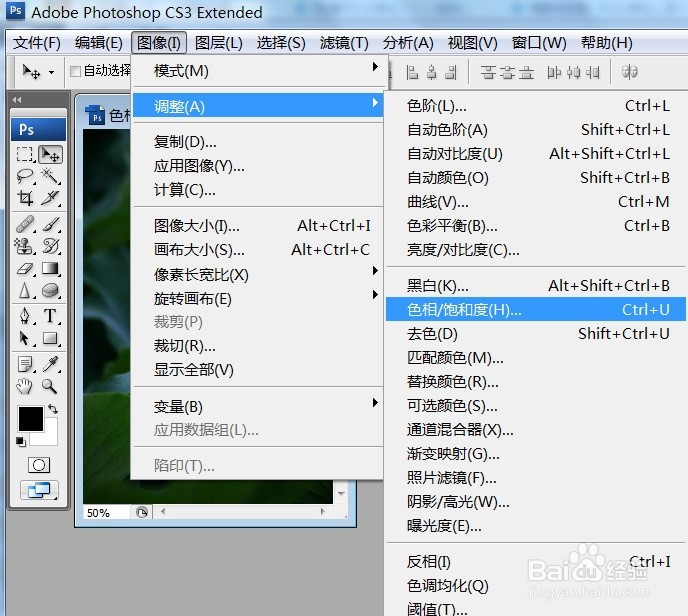Choose 反相(I) adjustment
The image size is (688, 616).
(536, 562)
